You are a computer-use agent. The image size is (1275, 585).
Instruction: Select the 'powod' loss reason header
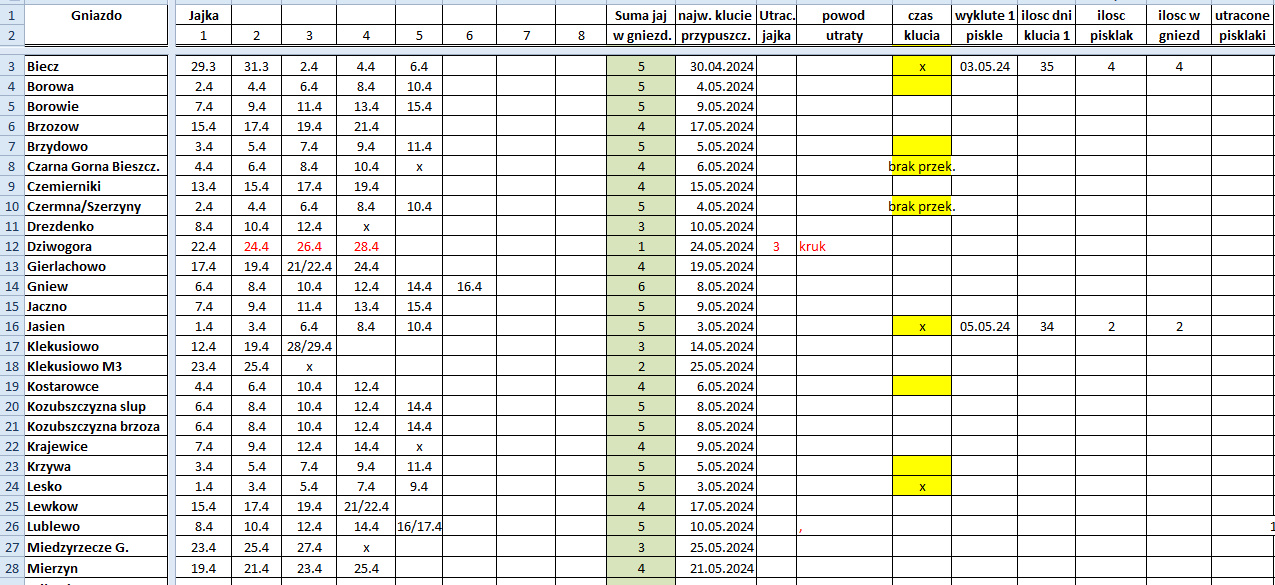click(844, 15)
